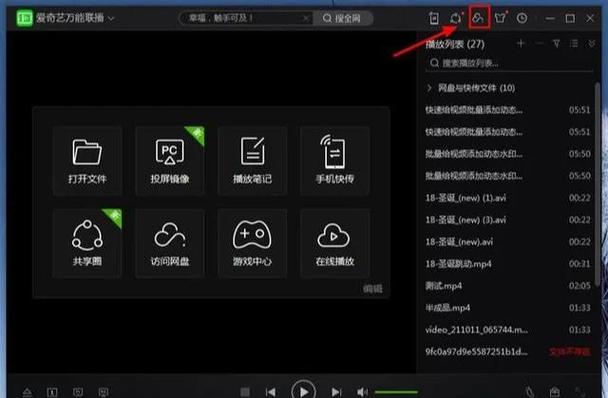Open the 播放笔记 tile
The width and height of the screenshot is (608, 398).
[x=252, y=161]
